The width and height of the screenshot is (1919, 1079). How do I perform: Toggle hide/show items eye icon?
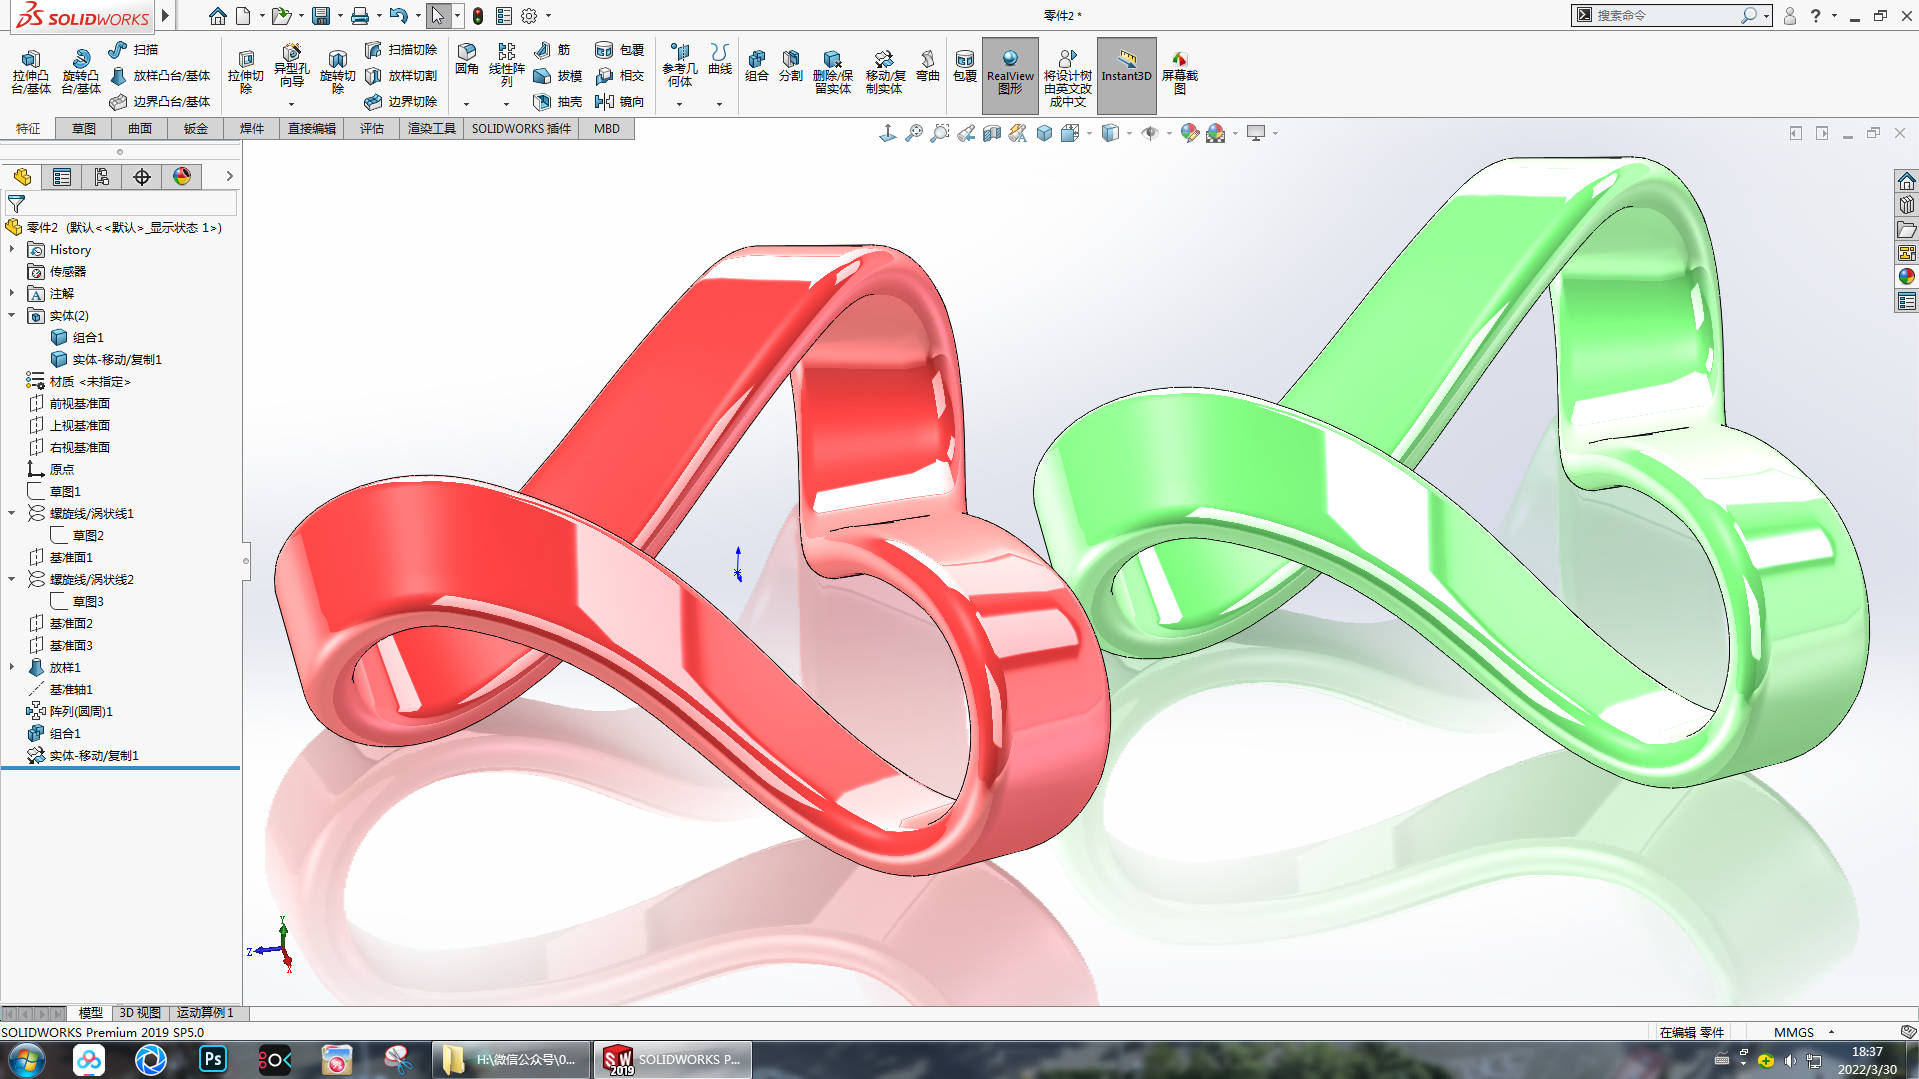pyautogui.click(x=1150, y=133)
